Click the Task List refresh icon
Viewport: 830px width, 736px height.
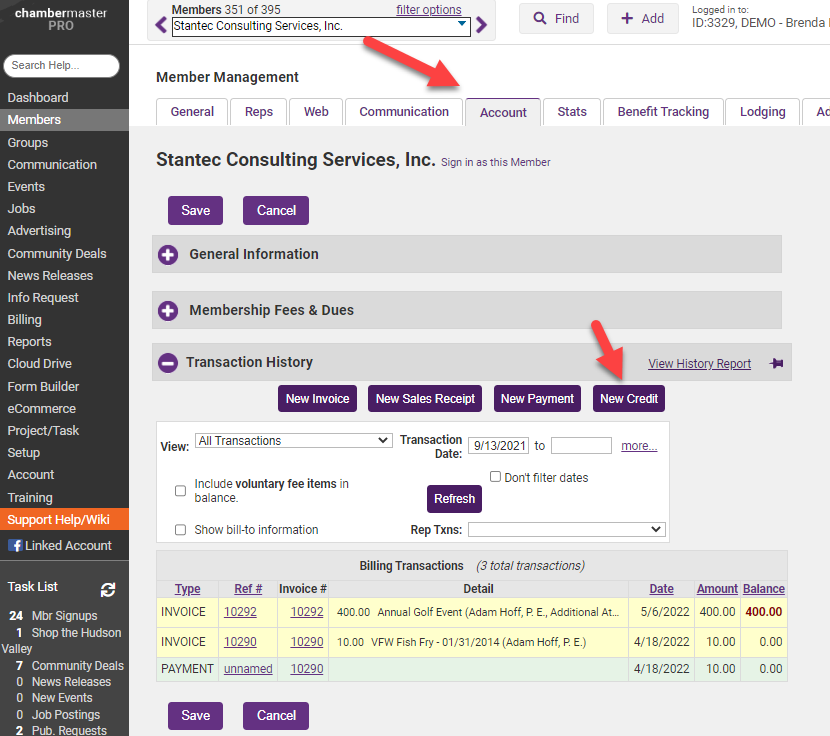[108, 590]
